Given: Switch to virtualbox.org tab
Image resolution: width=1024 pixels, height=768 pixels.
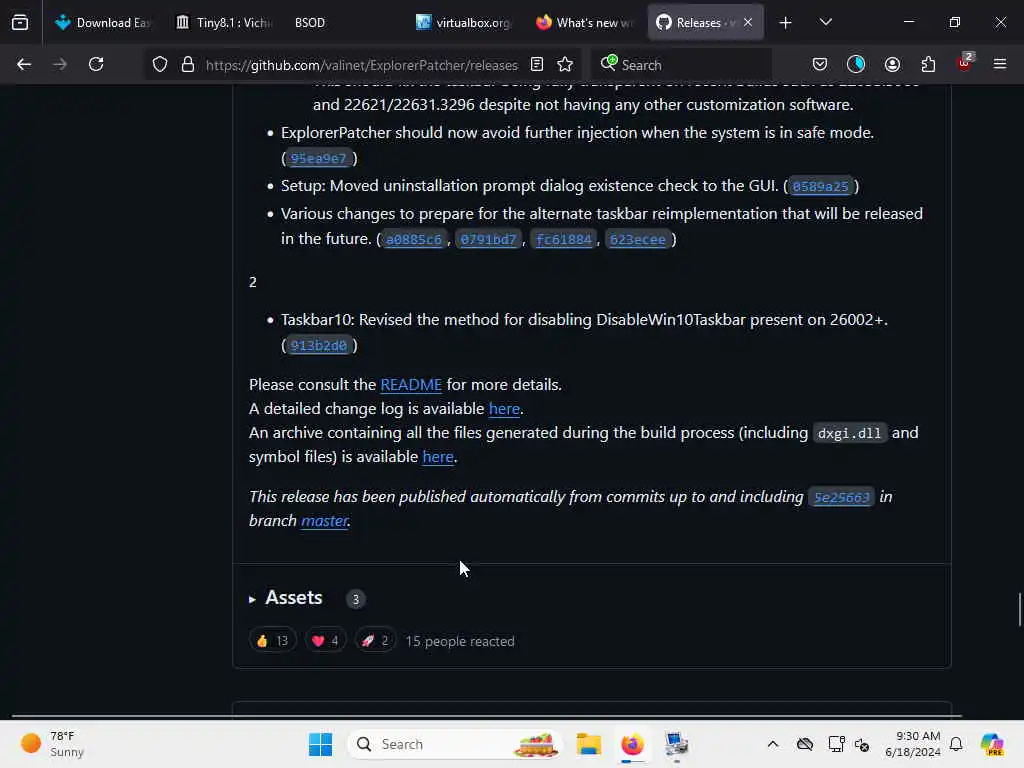Looking at the screenshot, I should [464, 22].
